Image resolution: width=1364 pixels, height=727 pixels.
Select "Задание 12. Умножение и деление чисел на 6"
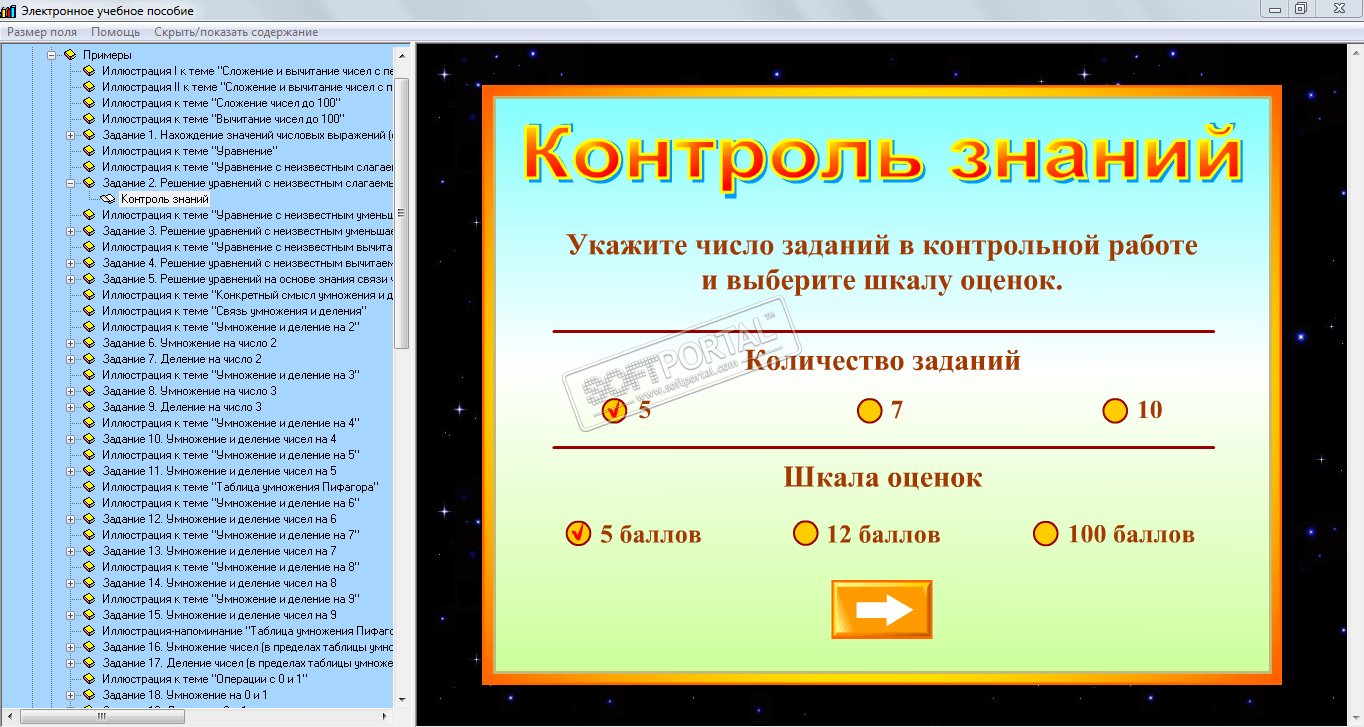219,519
